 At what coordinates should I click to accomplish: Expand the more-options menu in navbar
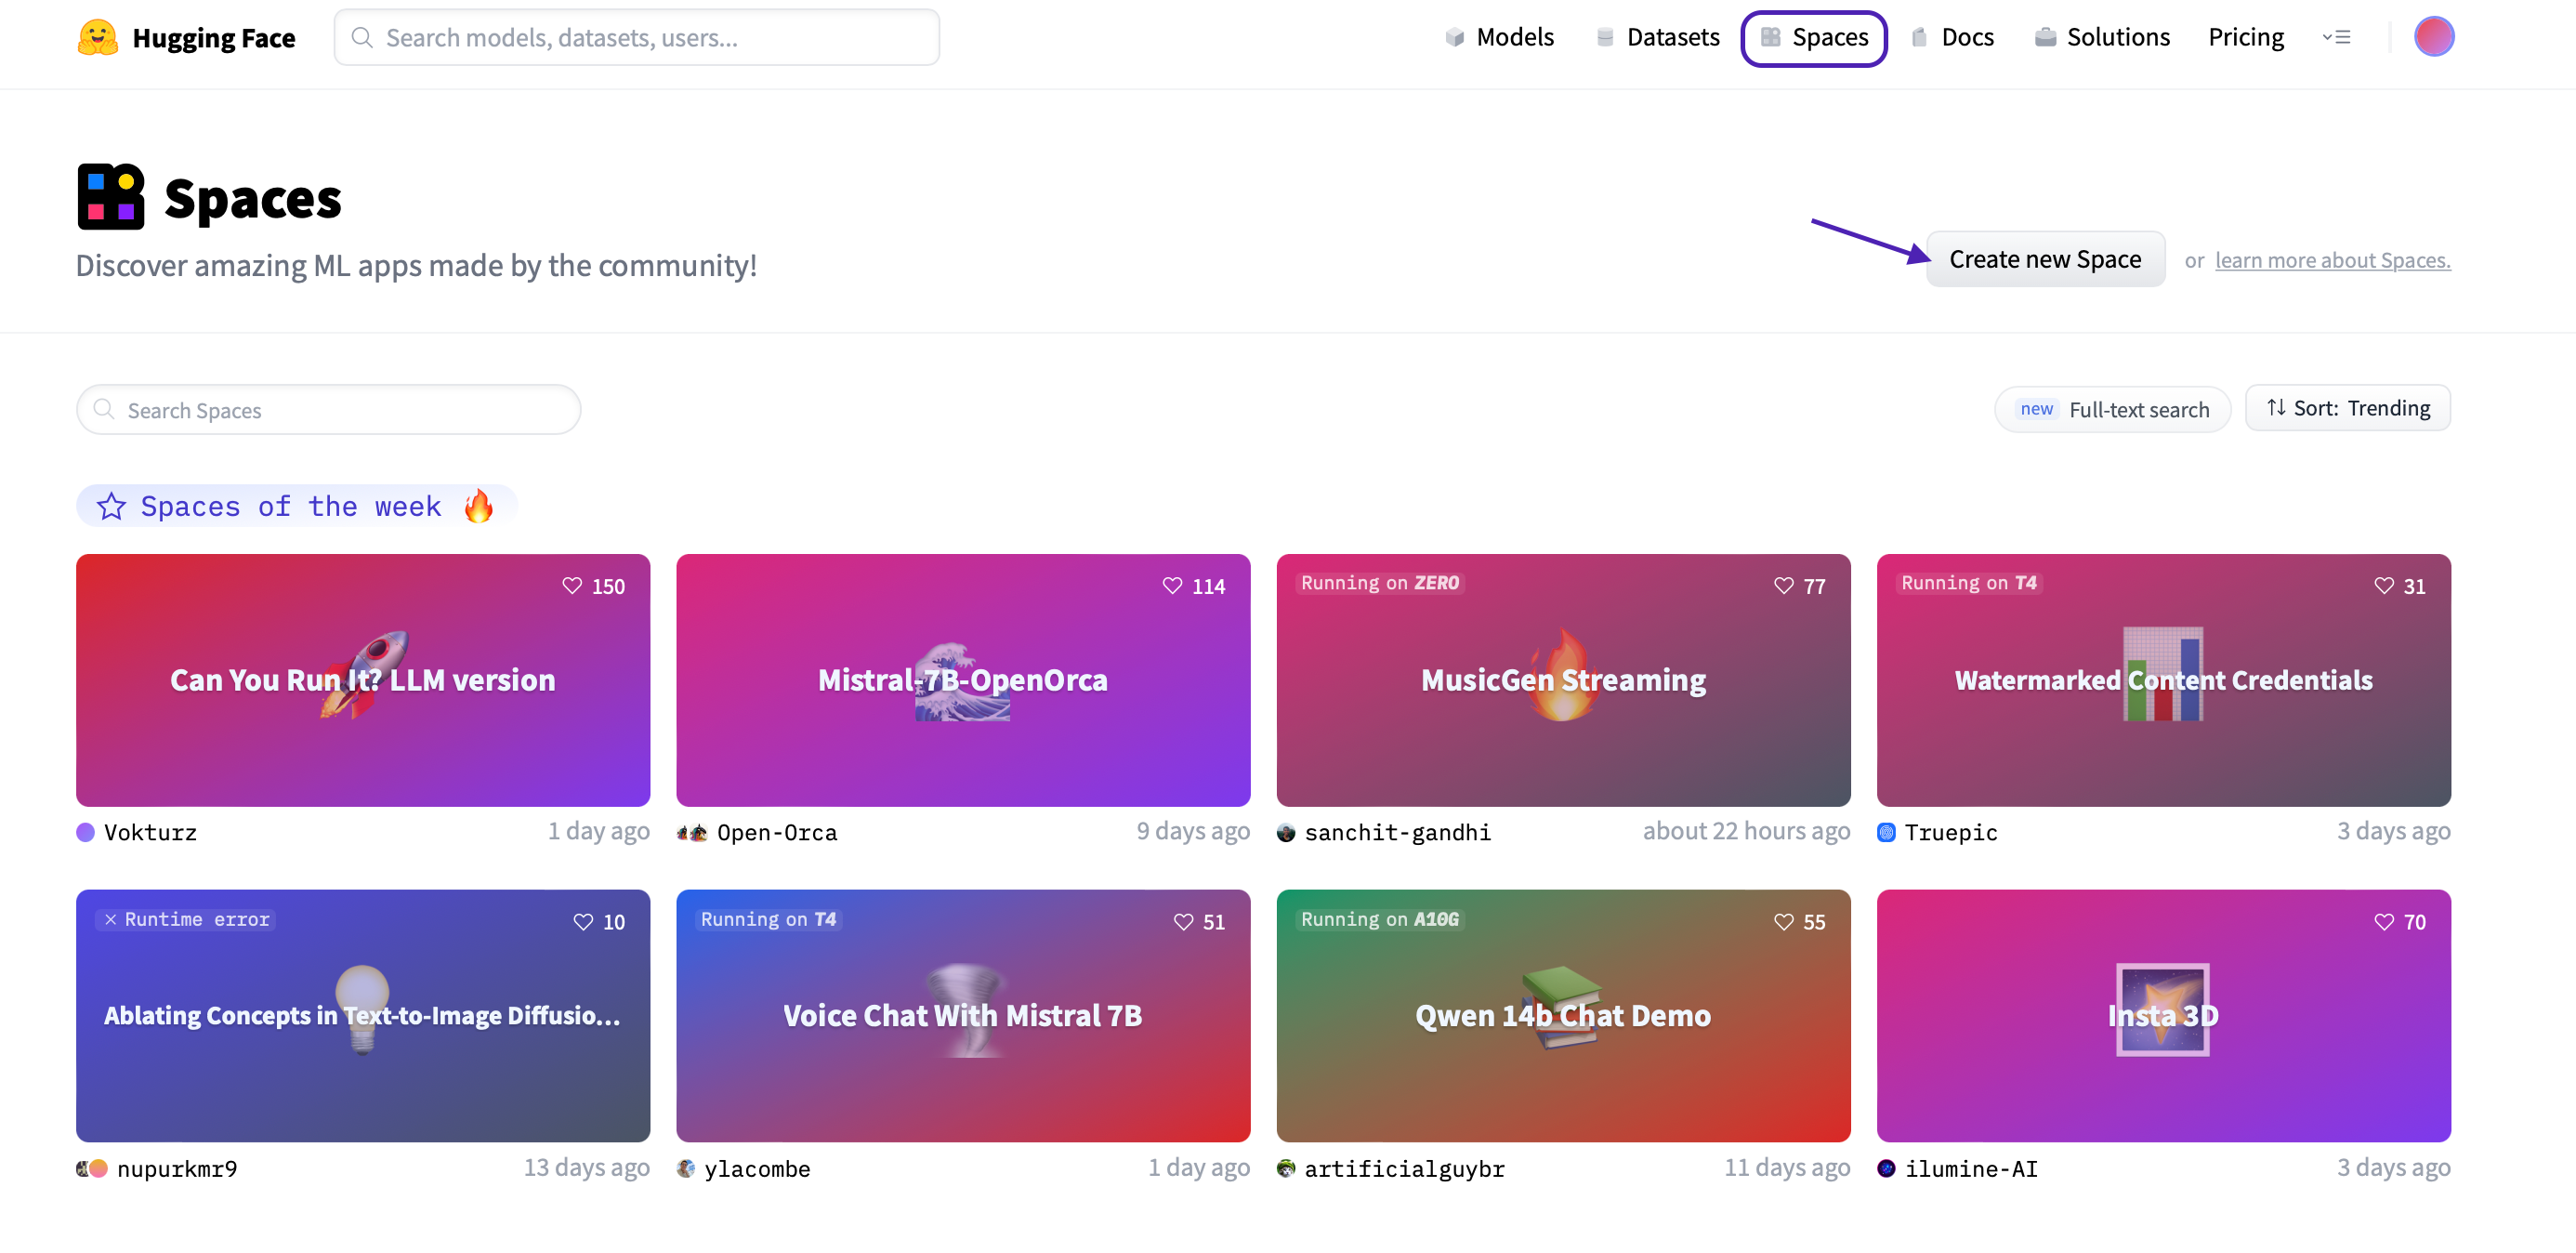tap(2335, 37)
